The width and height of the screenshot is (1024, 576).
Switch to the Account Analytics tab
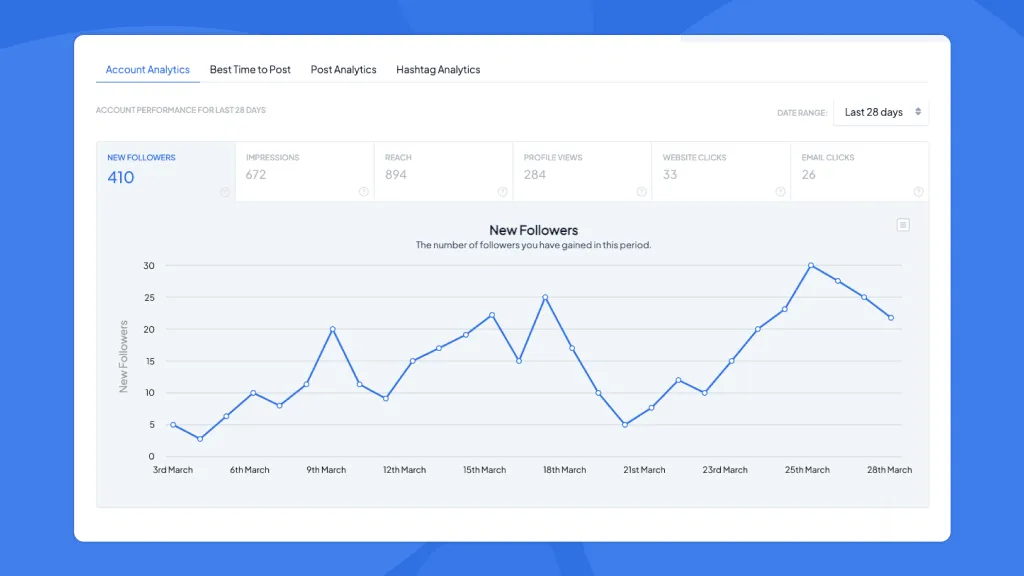148,69
